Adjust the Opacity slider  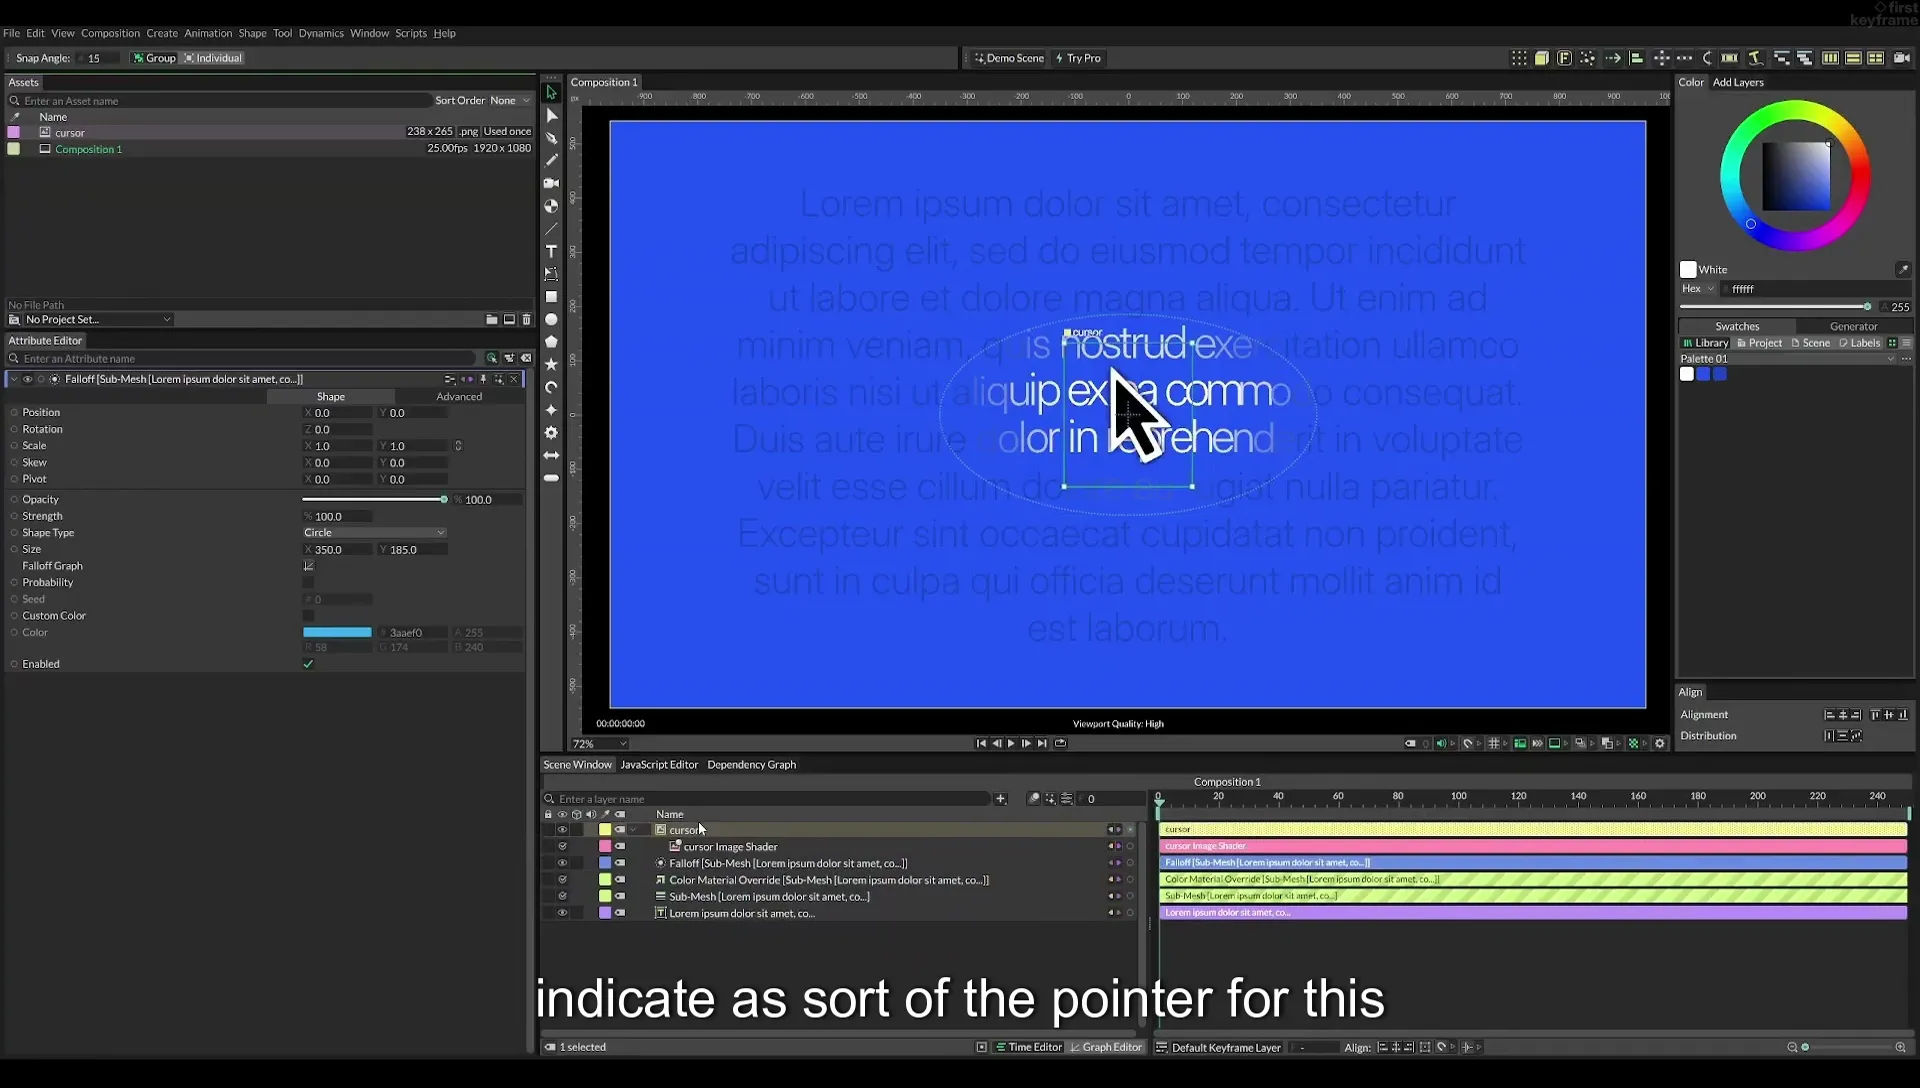[374, 499]
